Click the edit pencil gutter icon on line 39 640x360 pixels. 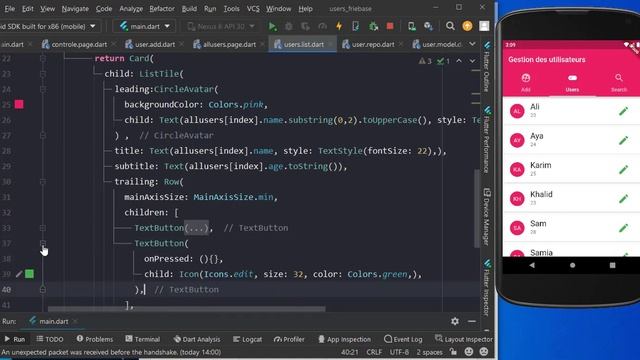(19, 274)
